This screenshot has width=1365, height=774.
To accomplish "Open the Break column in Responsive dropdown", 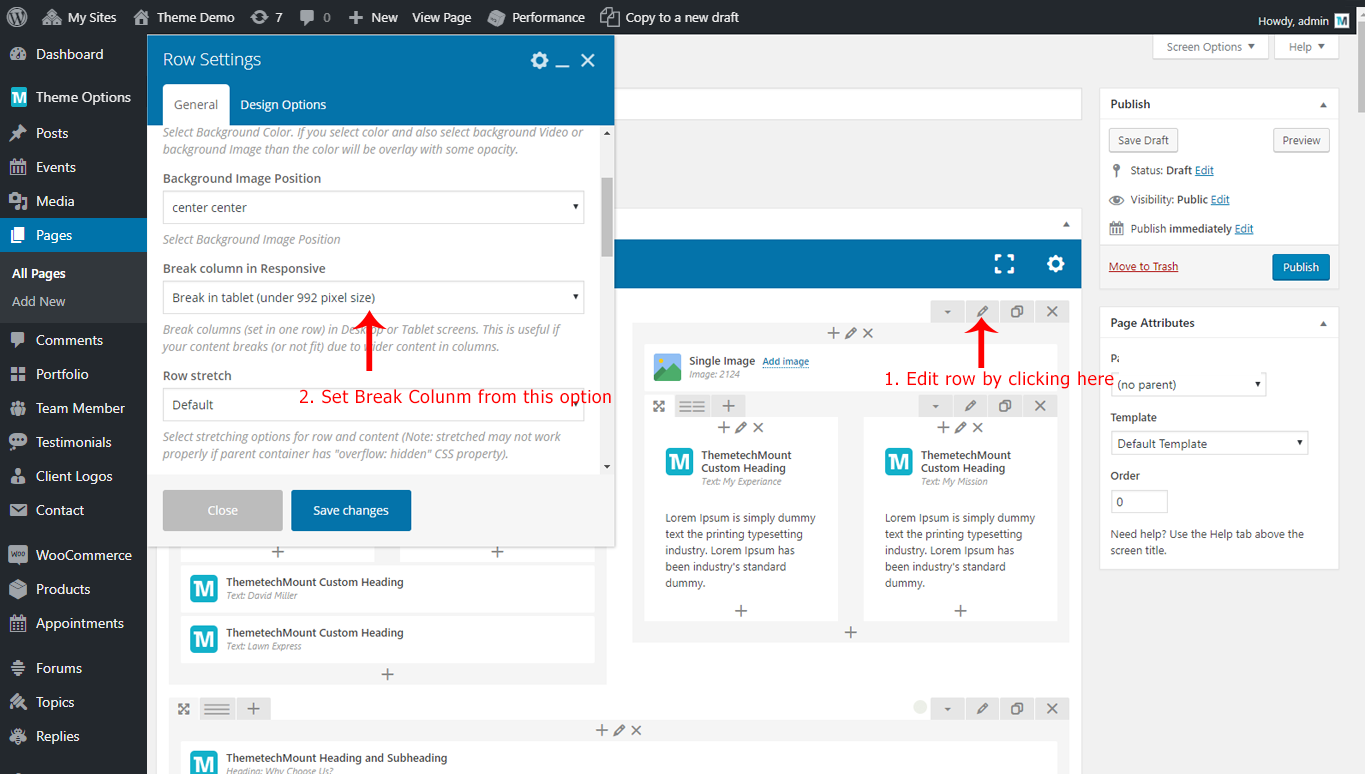I will tap(373, 298).
